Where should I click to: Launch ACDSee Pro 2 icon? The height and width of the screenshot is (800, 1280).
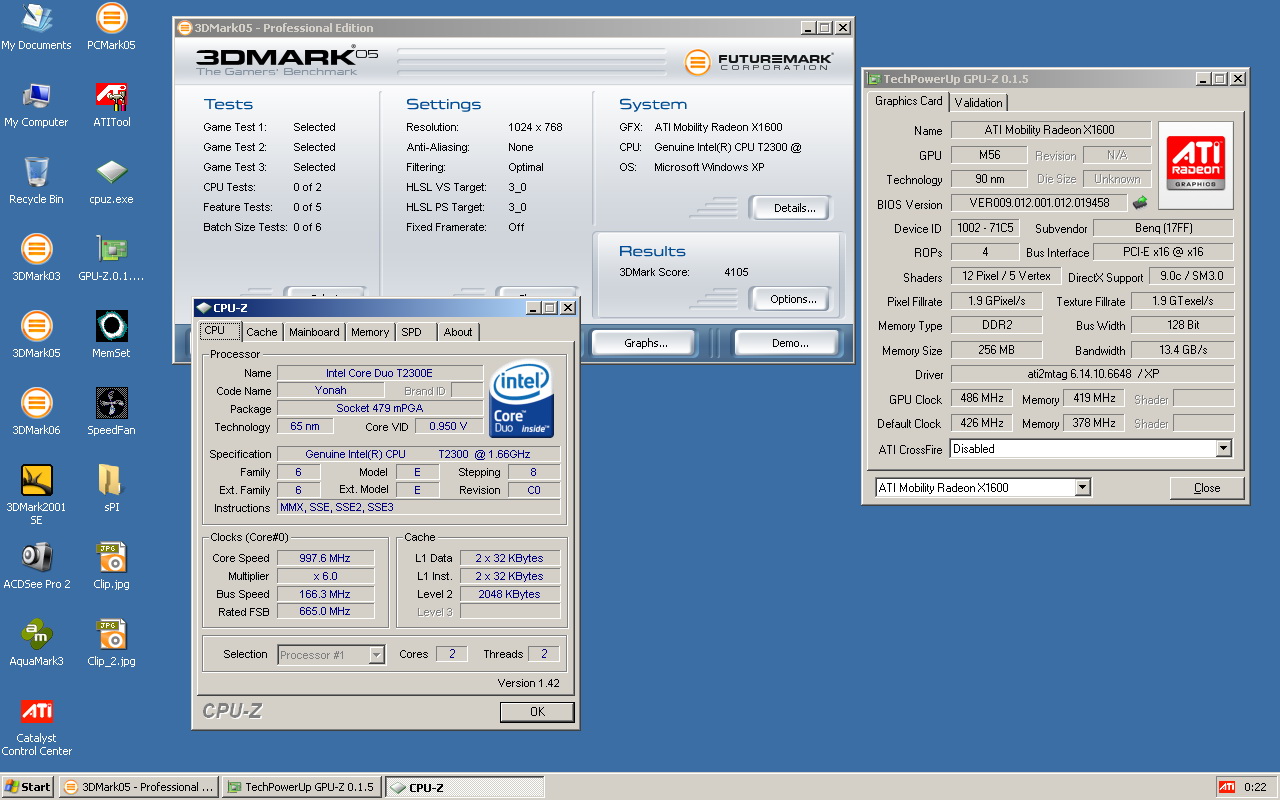pyautogui.click(x=36, y=566)
